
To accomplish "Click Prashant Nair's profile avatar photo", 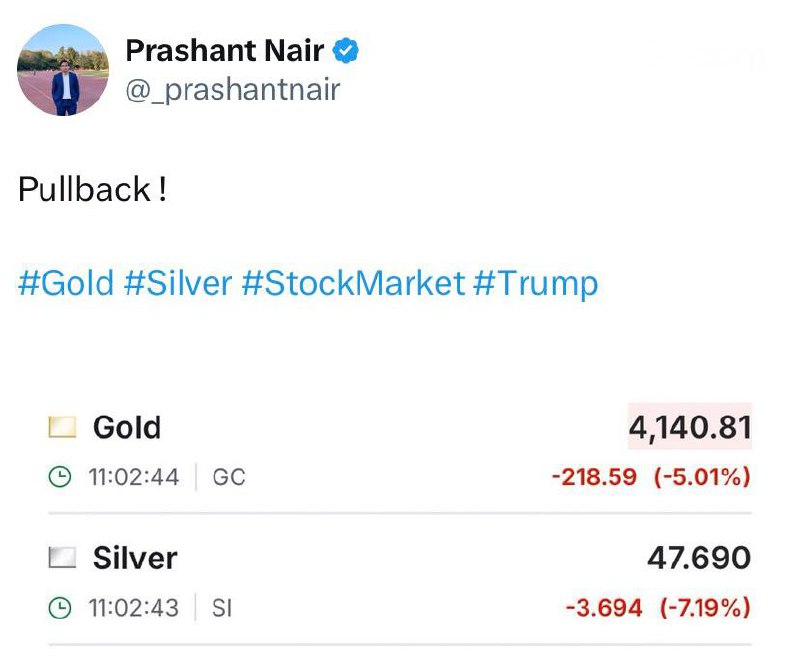I will 63,70.
